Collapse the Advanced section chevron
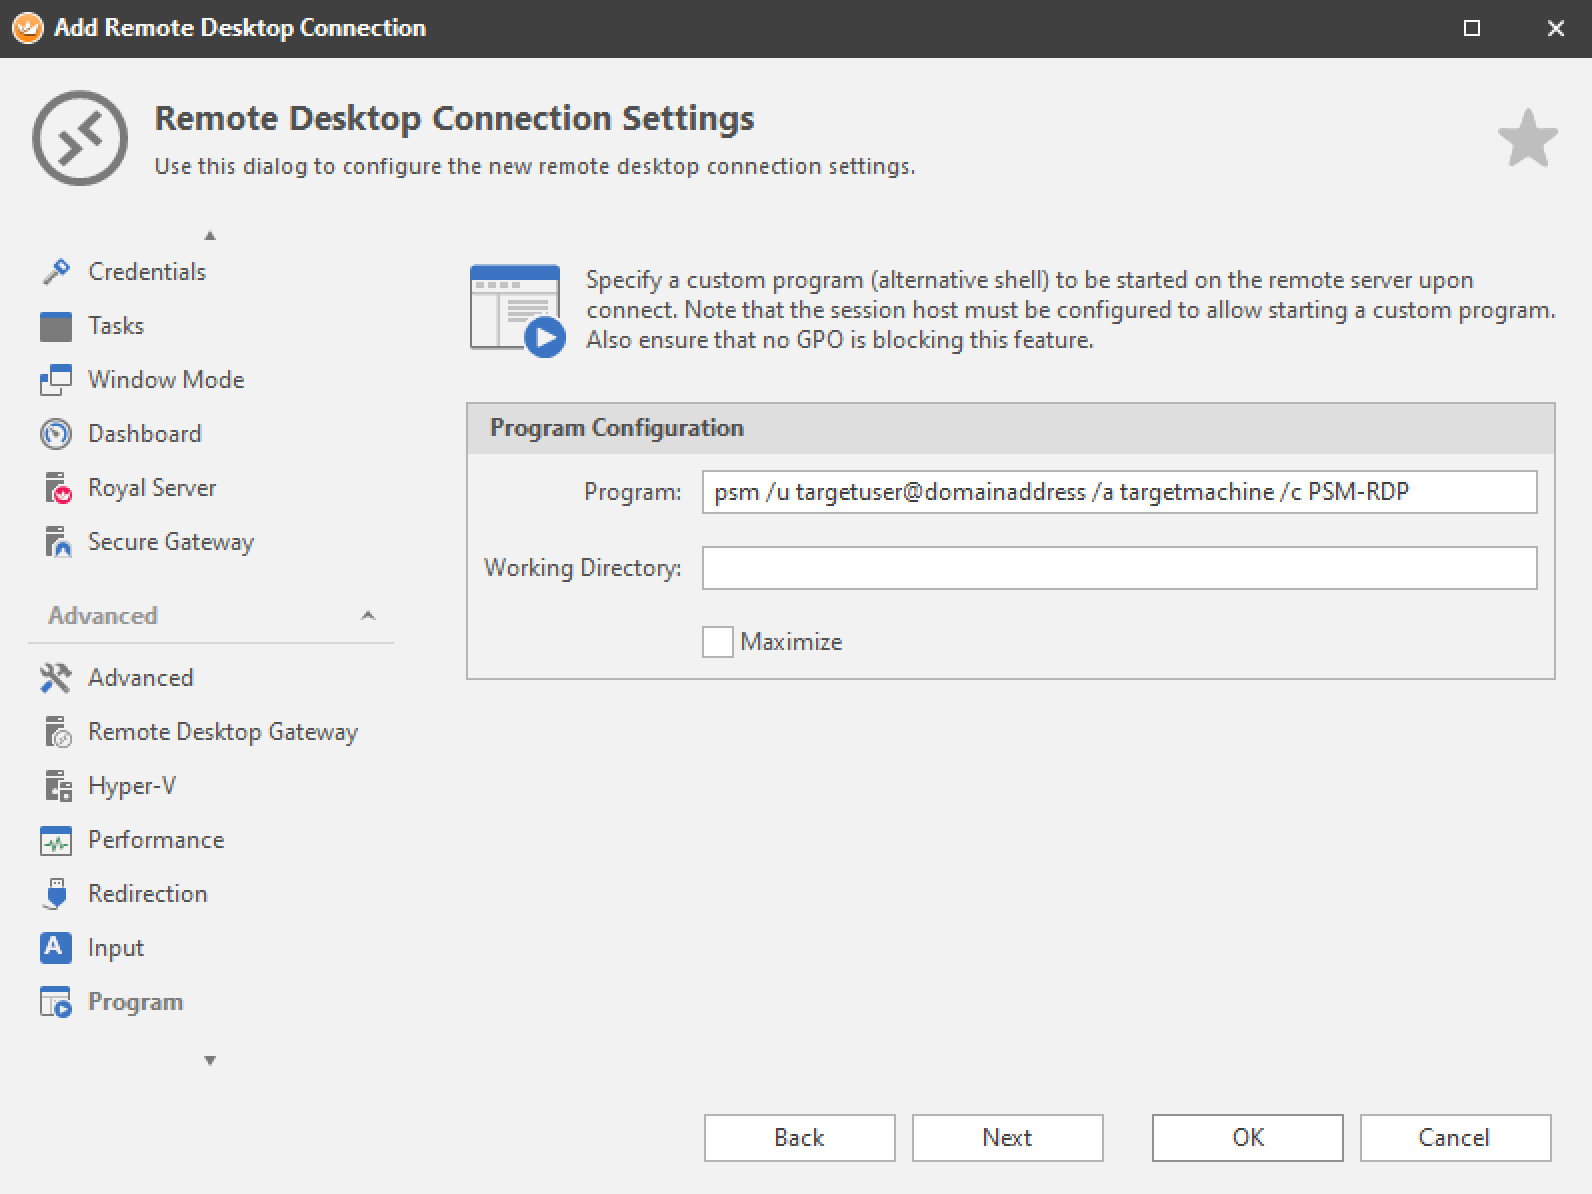Viewport: 1592px width, 1194px height. (368, 616)
